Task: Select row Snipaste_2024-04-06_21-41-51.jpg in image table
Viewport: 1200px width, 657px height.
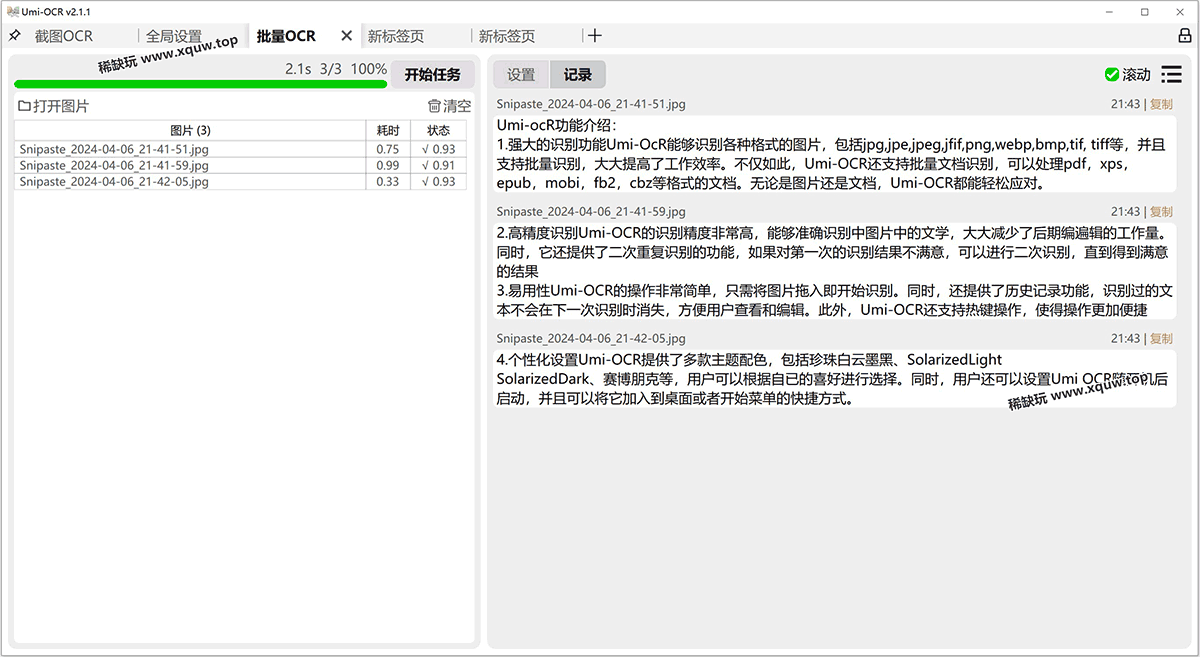Action: (x=240, y=149)
